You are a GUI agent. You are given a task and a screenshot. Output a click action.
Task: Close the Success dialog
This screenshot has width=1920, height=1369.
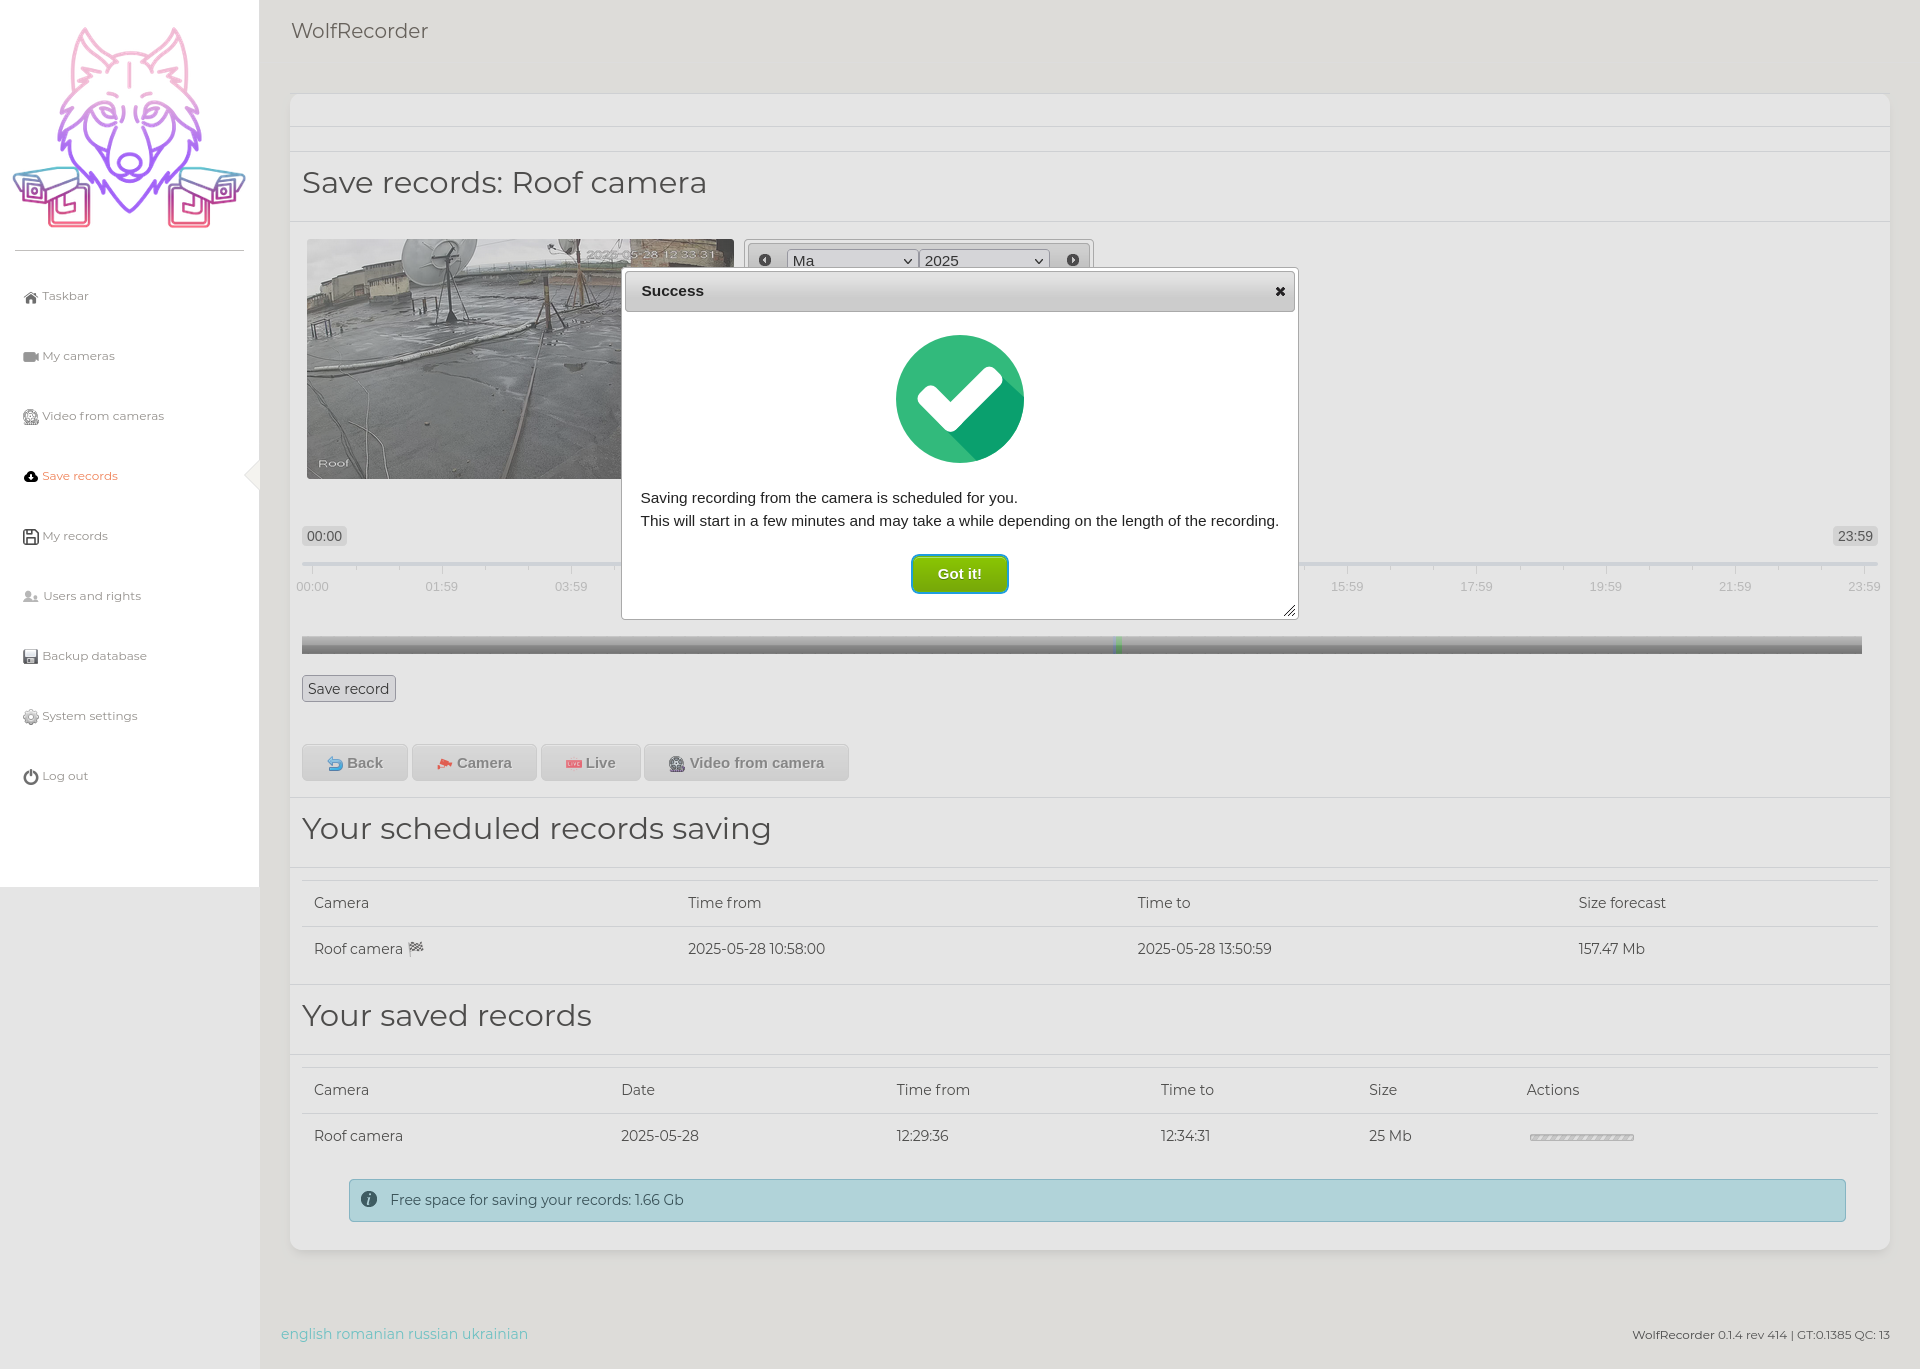[1280, 292]
